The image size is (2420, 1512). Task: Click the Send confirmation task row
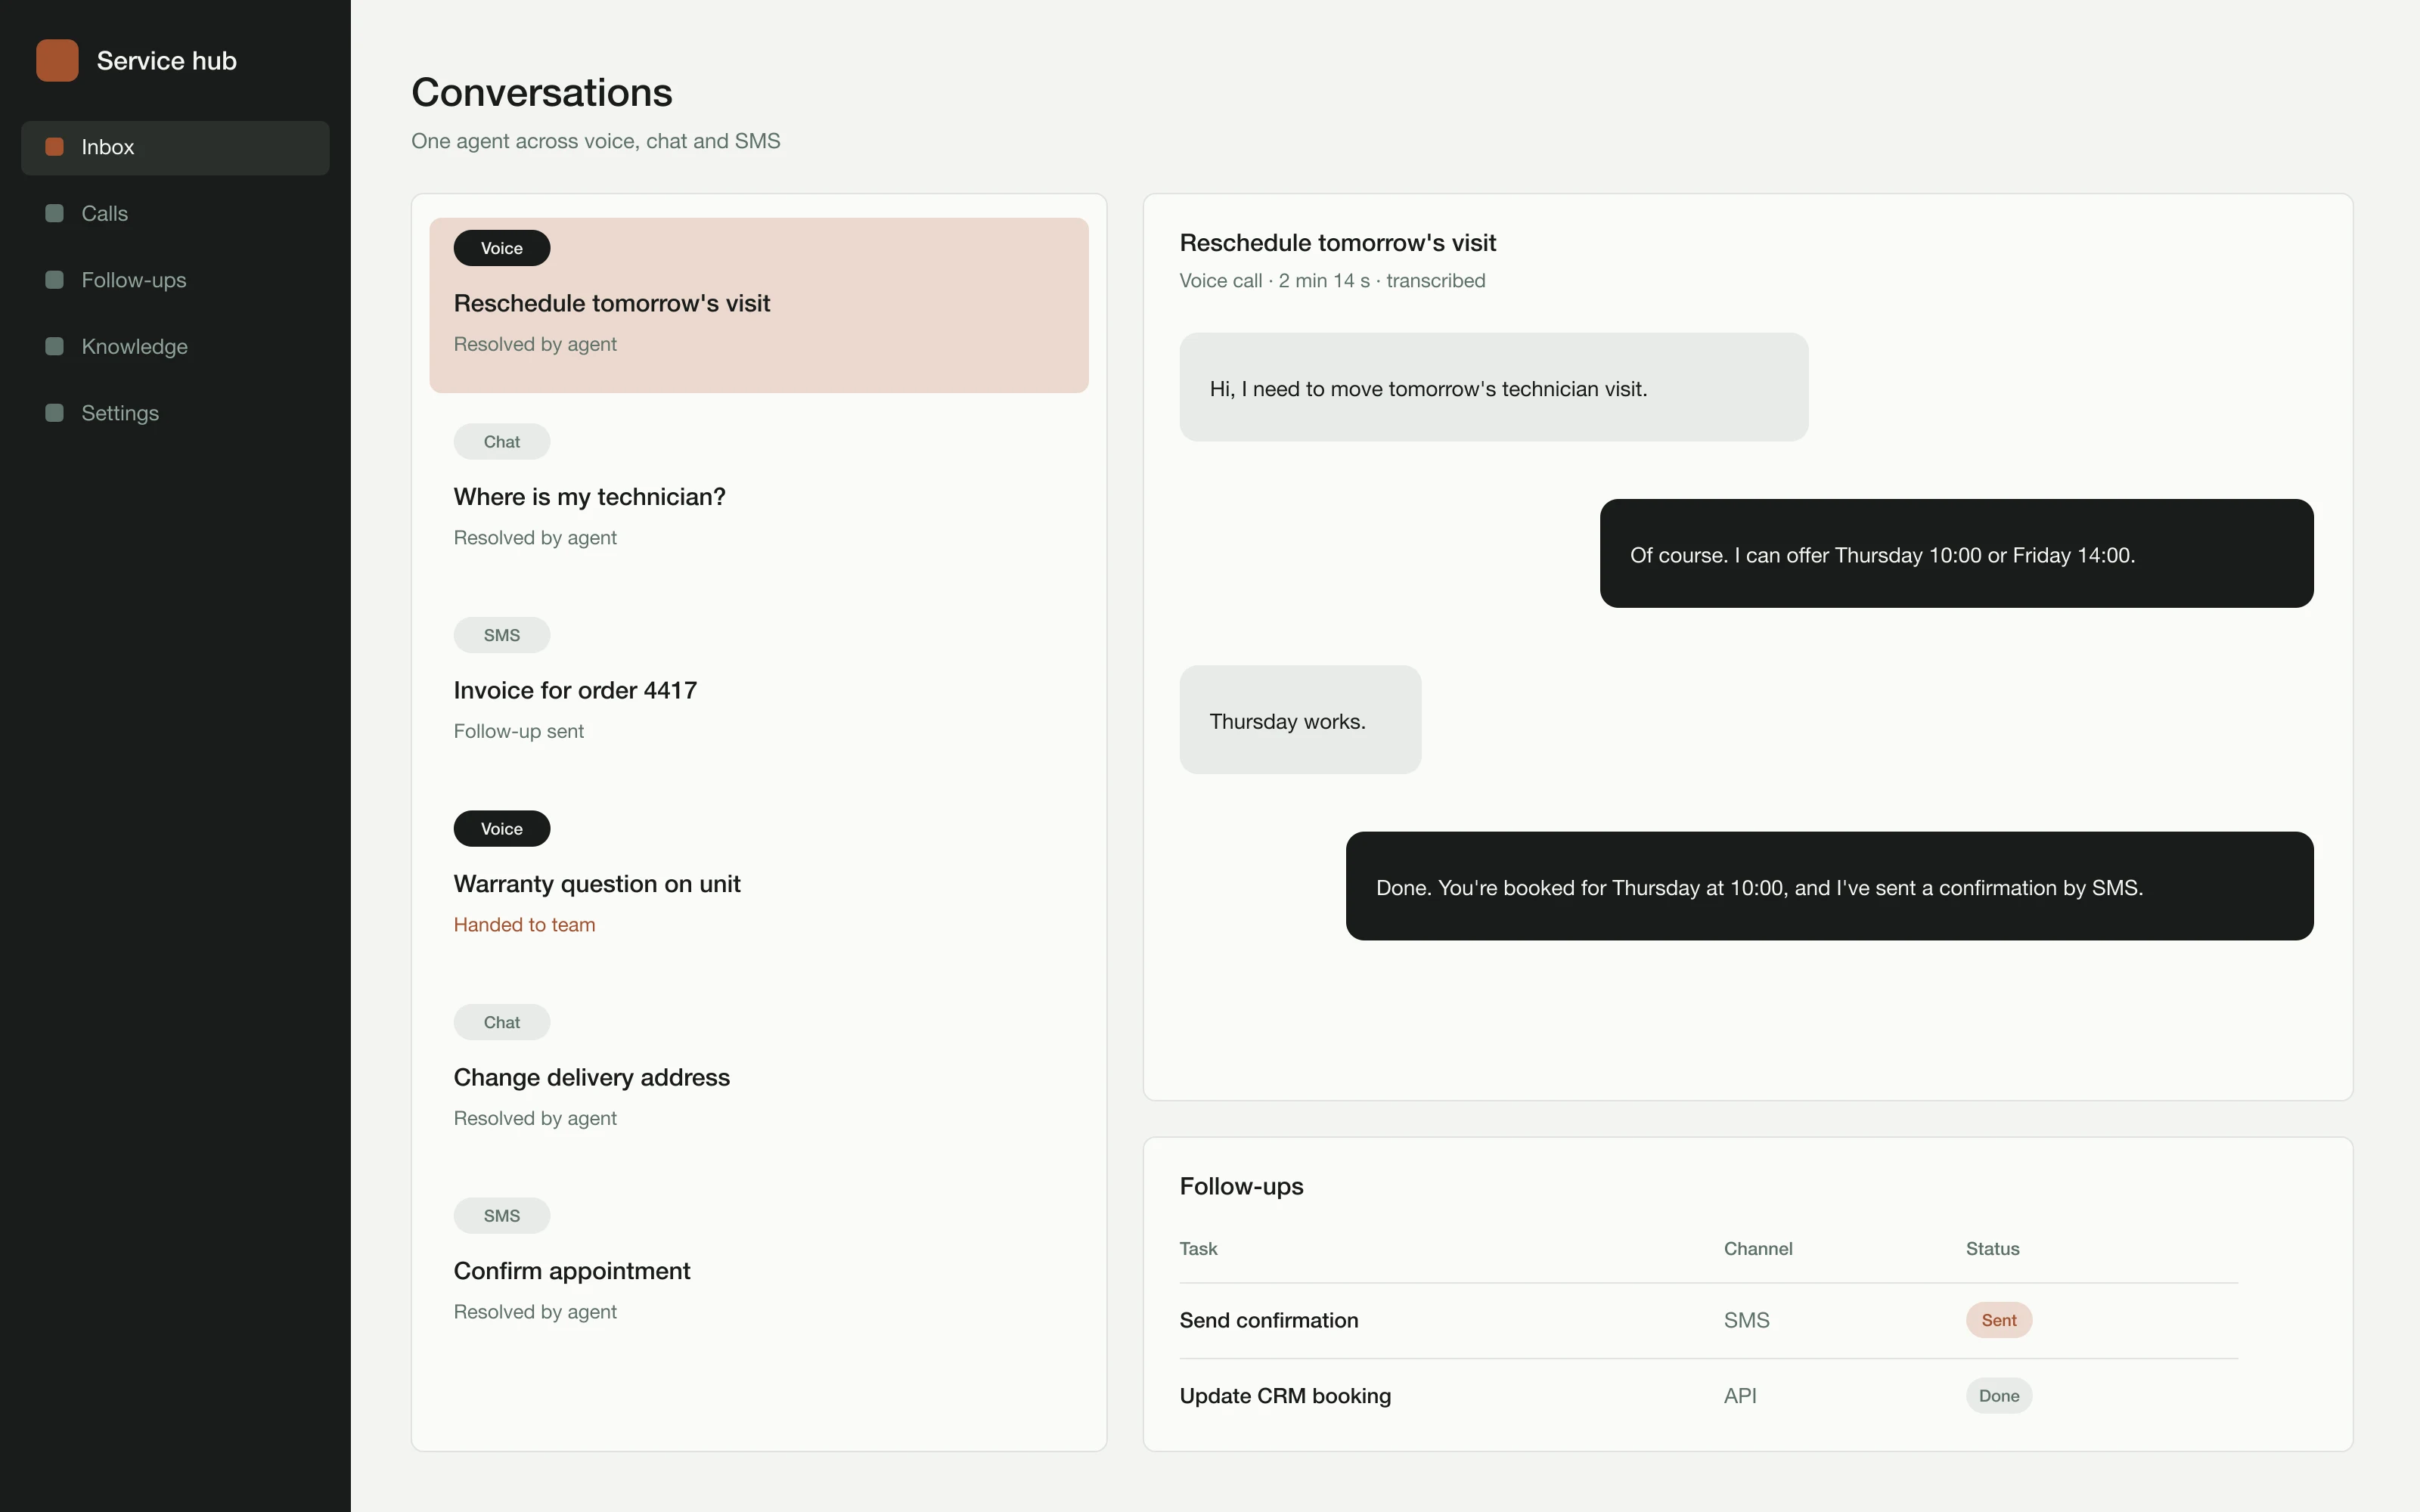(x=1709, y=1321)
